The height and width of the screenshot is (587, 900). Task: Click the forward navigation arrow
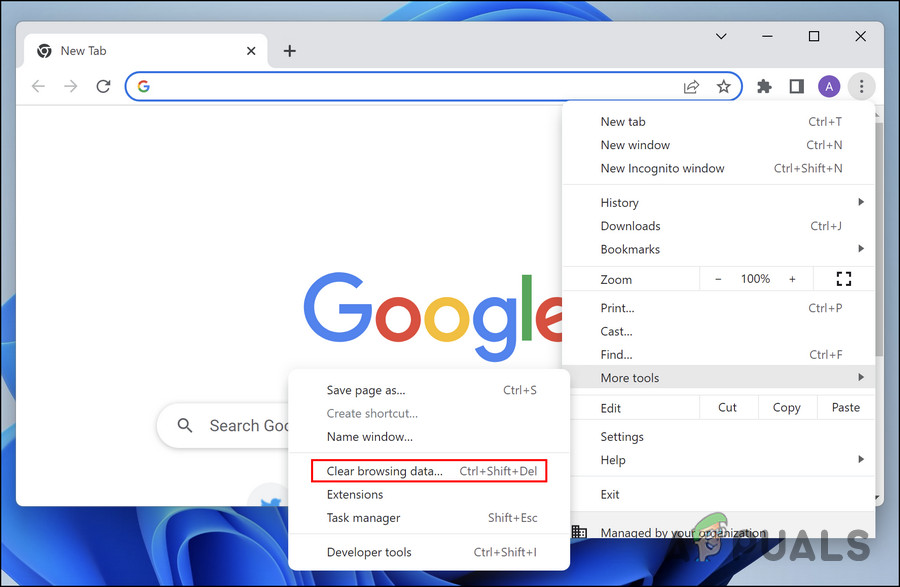pyautogui.click(x=71, y=86)
